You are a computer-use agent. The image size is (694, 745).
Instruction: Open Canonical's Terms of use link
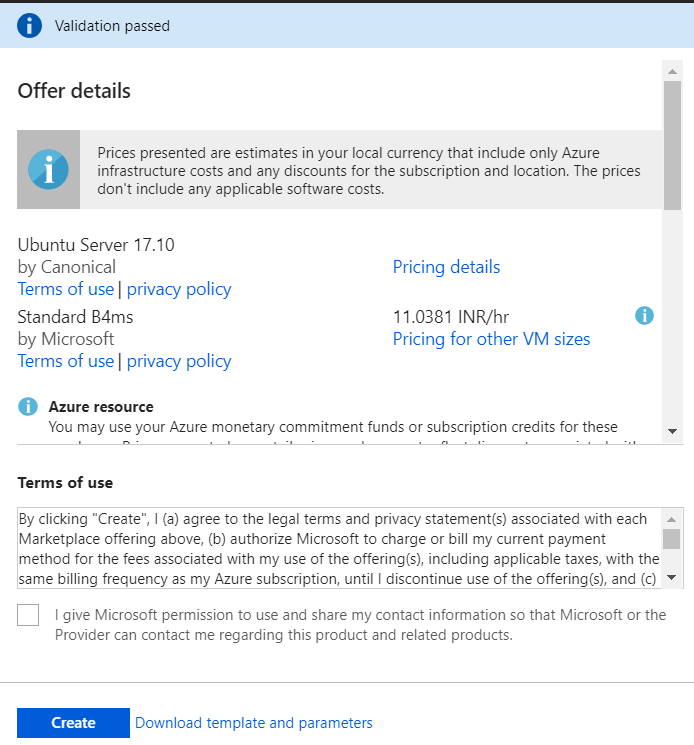(66, 289)
